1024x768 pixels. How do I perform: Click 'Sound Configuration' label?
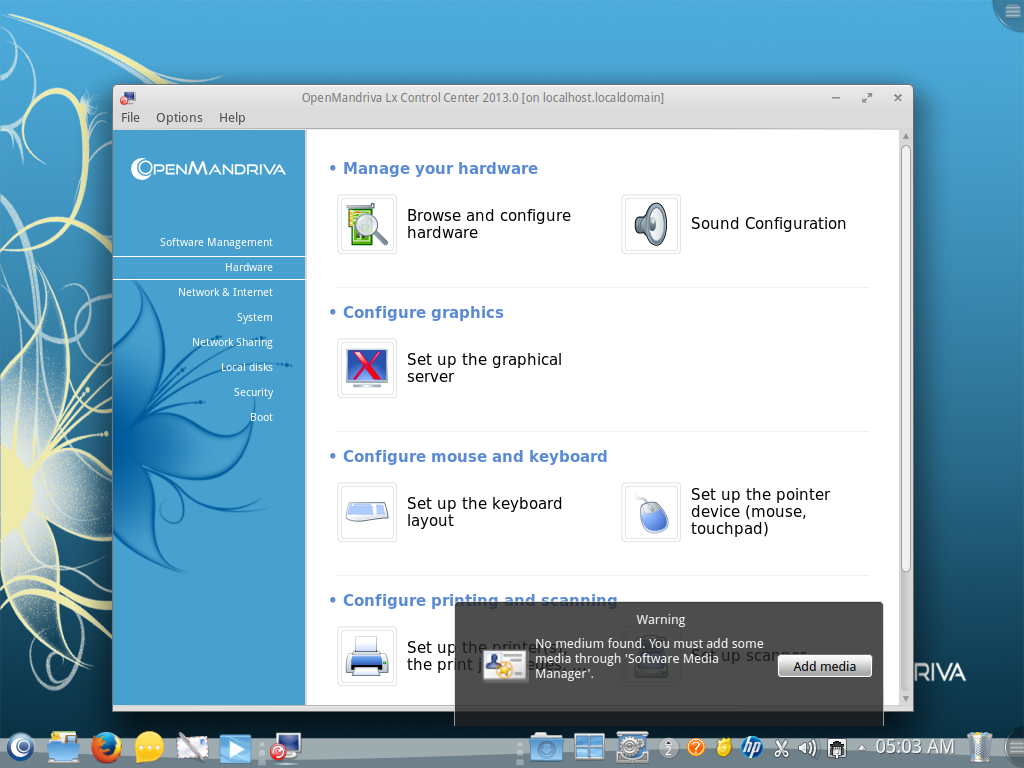click(x=768, y=223)
